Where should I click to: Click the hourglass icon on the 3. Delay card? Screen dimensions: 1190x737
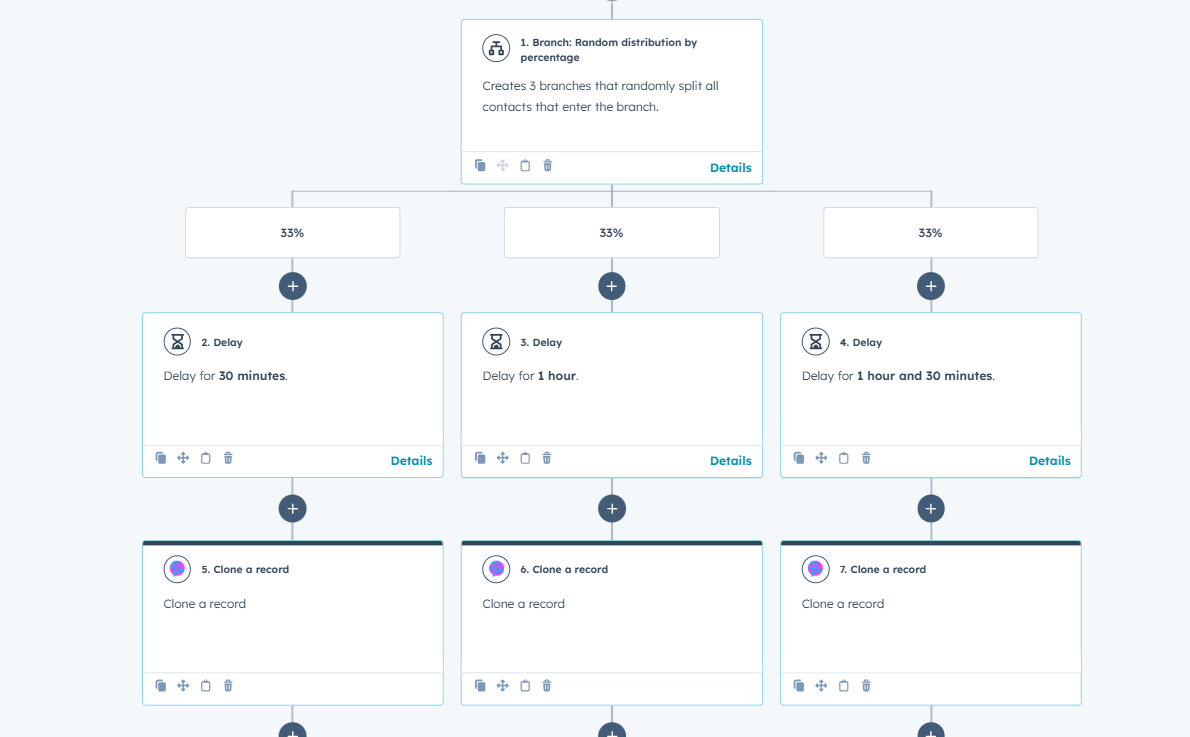(496, 342)
